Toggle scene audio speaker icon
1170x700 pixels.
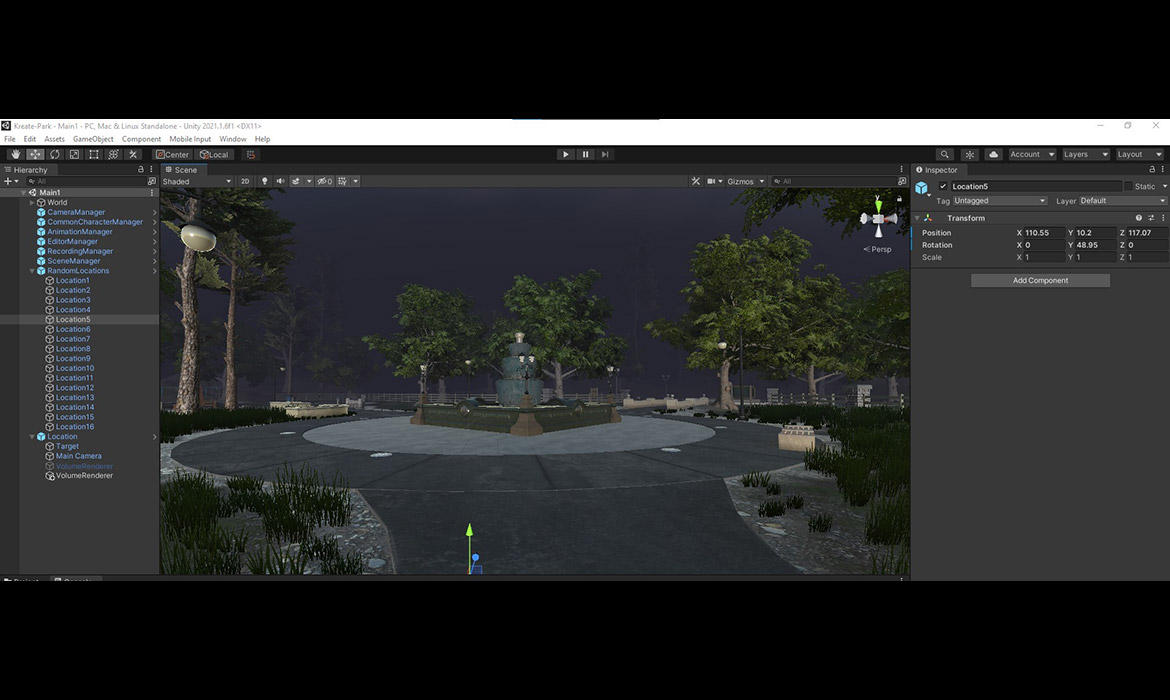280,182
